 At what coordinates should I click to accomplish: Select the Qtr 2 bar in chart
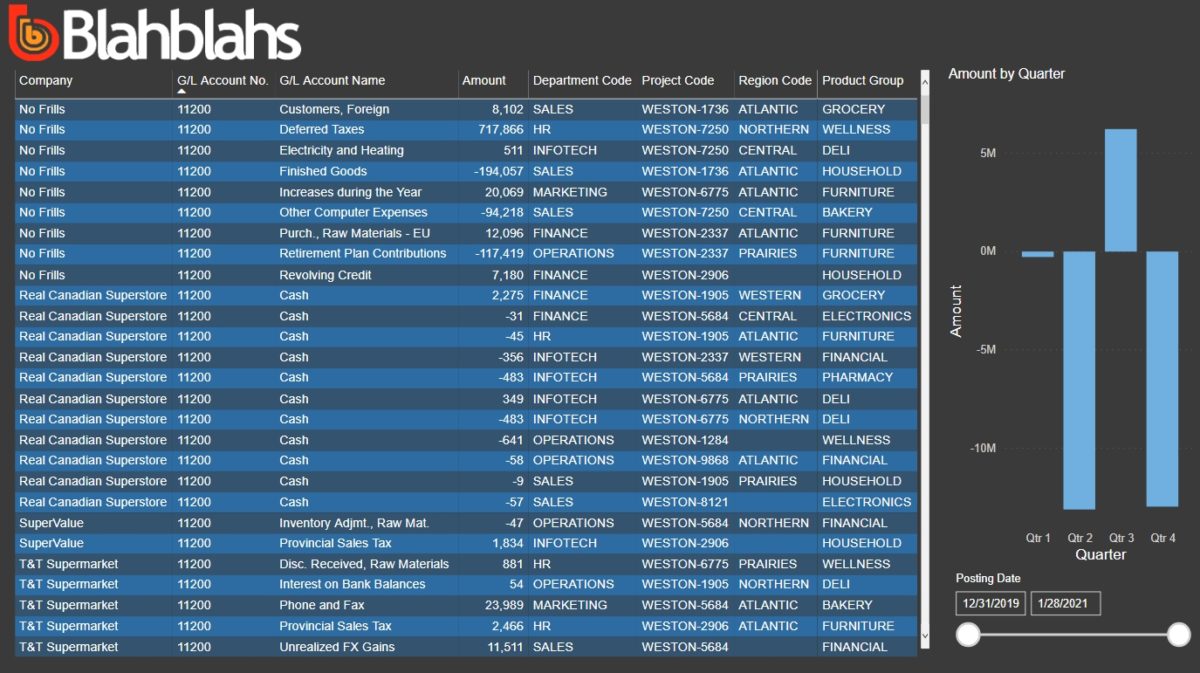pyautogui.click(x=1079, y=380)
